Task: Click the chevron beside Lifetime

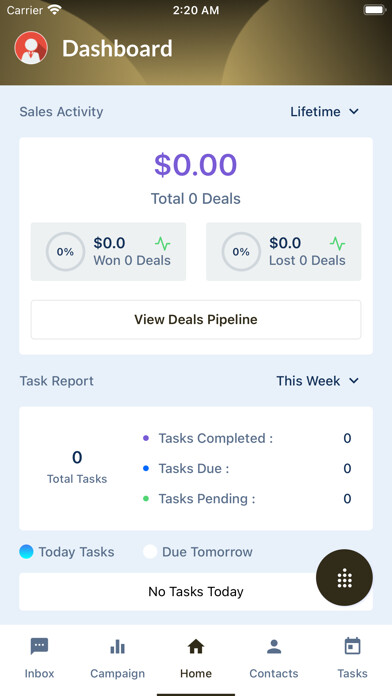Action: point(354,111)
